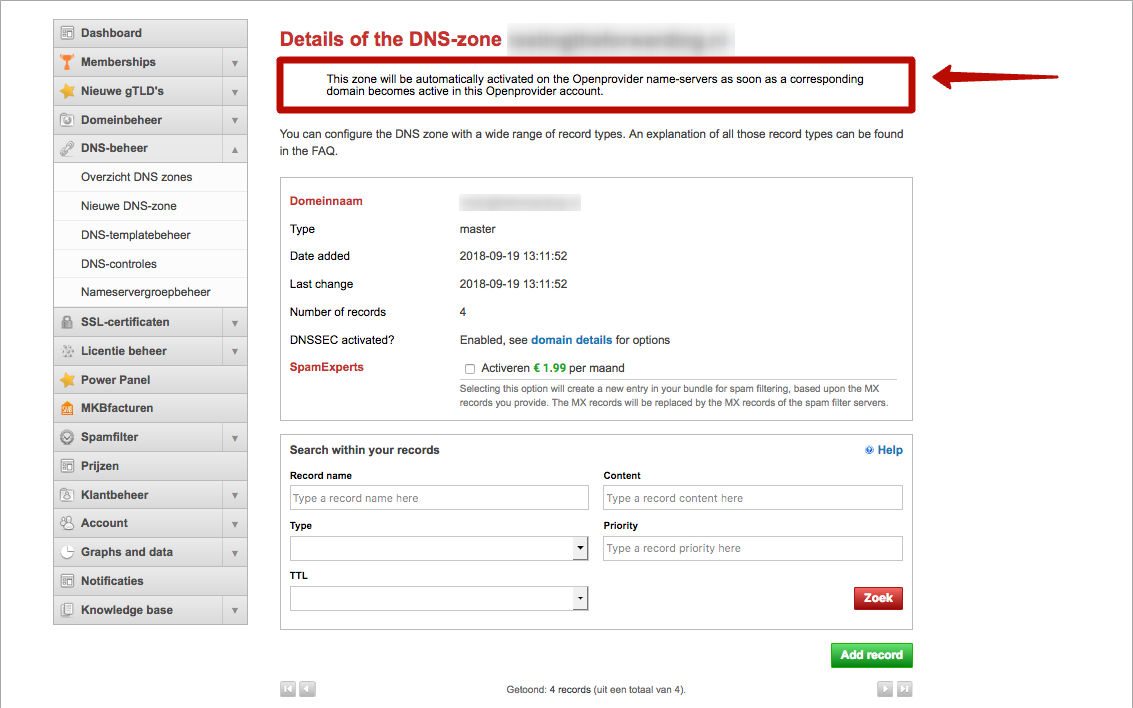The width and height of the screenshot is (1133, 708).
Task: Click the green Add record button
Action: click(x=871, y=655)
